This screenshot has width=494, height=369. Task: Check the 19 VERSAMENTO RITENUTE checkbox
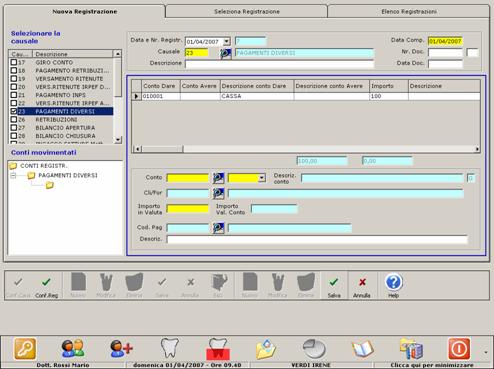coord(14,79)
